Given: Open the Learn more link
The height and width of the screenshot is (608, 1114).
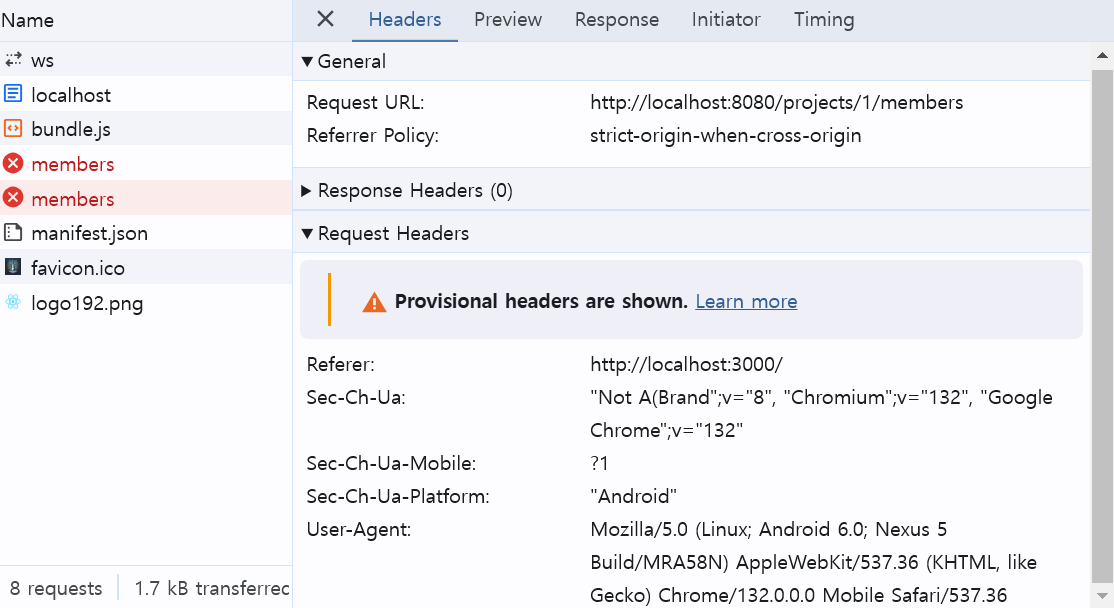Looking at the screenshot, I should click(745, 301).
